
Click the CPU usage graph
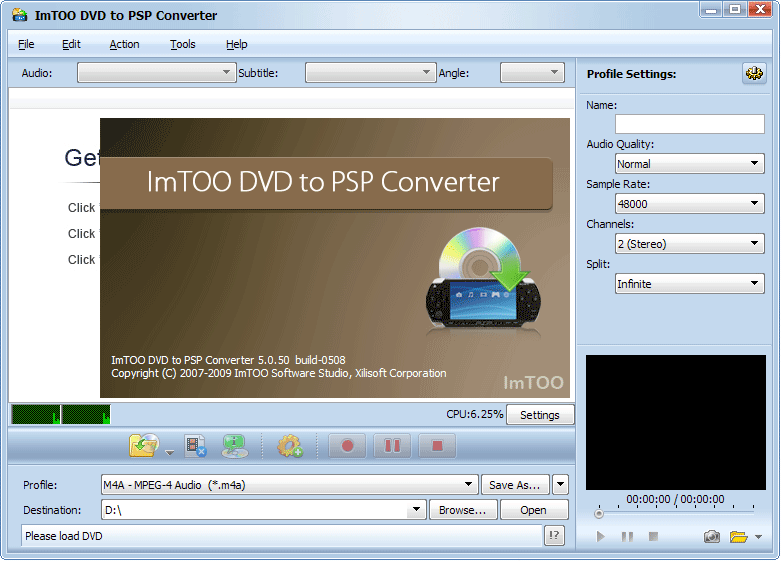point(61,415)
